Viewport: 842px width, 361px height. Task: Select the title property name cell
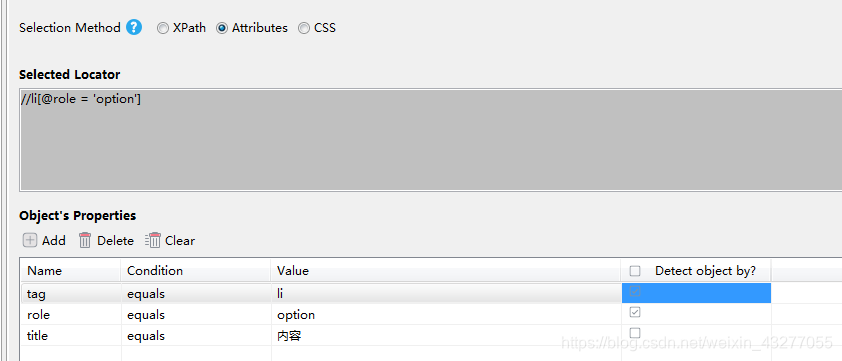[71, 336]
